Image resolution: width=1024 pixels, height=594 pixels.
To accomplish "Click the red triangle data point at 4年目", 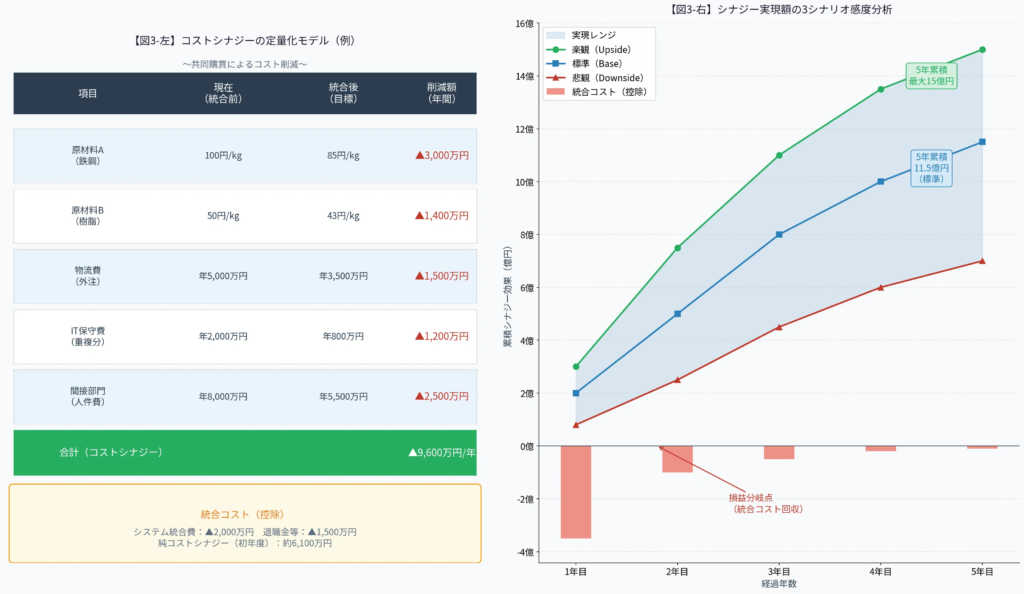I will [x=880, y=287].
